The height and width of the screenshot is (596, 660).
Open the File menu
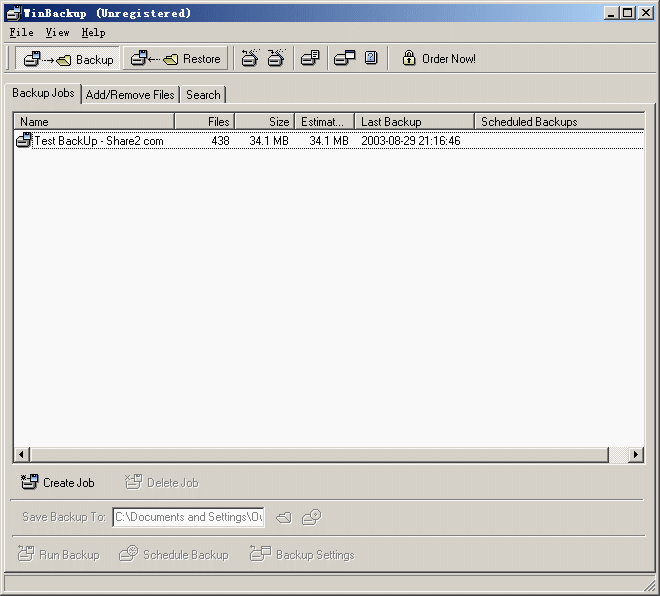(x=21, y=33)
